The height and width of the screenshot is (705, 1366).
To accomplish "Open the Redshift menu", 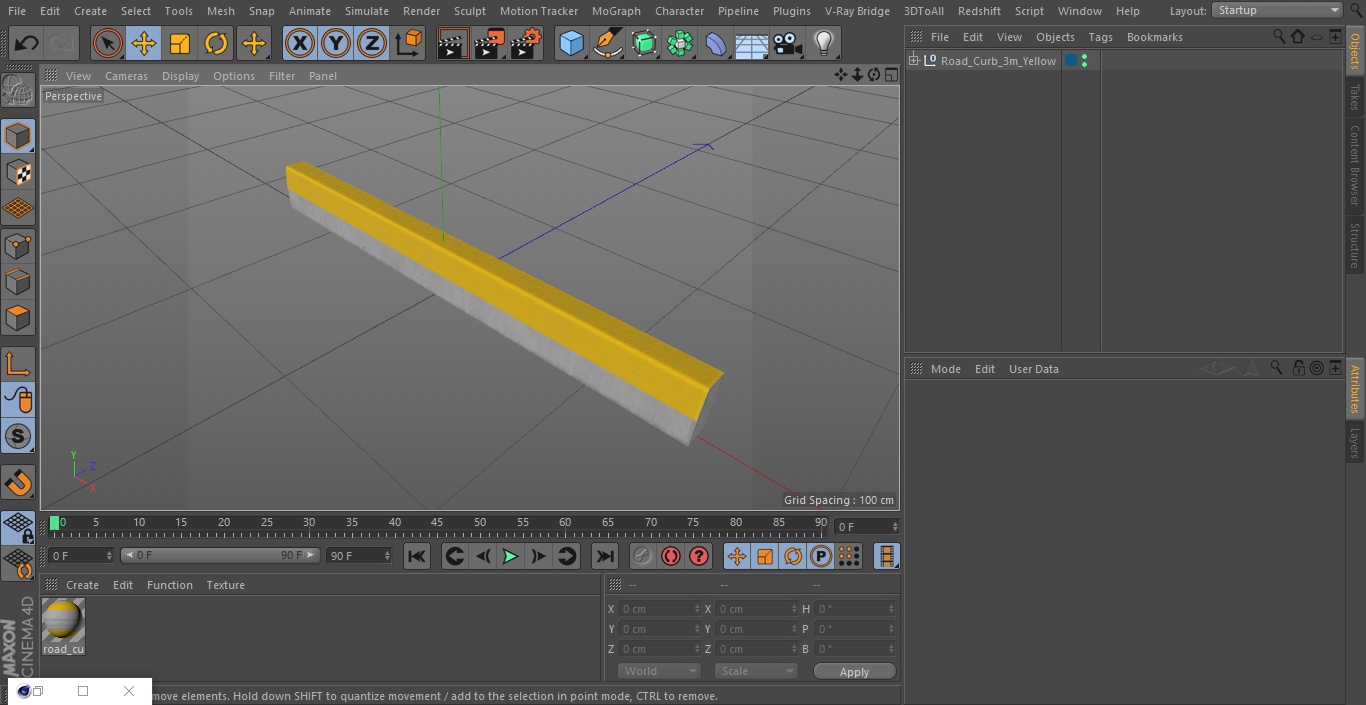I will (x=979, y=11).
